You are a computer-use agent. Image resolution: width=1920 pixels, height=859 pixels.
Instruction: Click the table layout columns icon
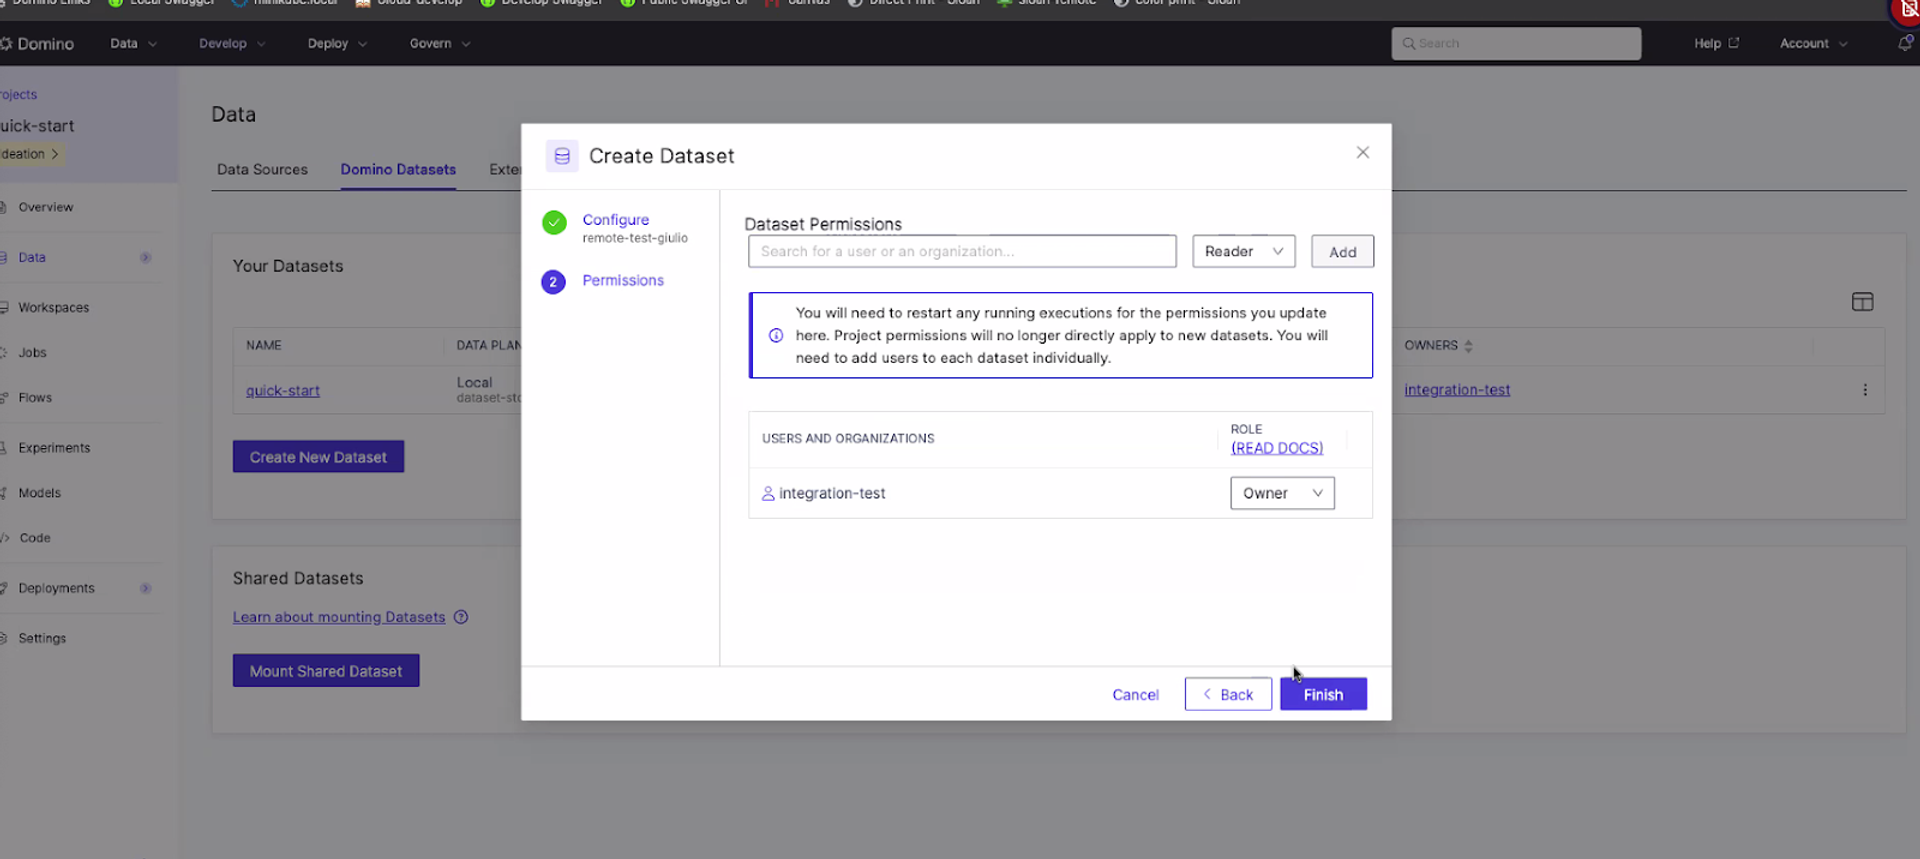pos(1862,302)
